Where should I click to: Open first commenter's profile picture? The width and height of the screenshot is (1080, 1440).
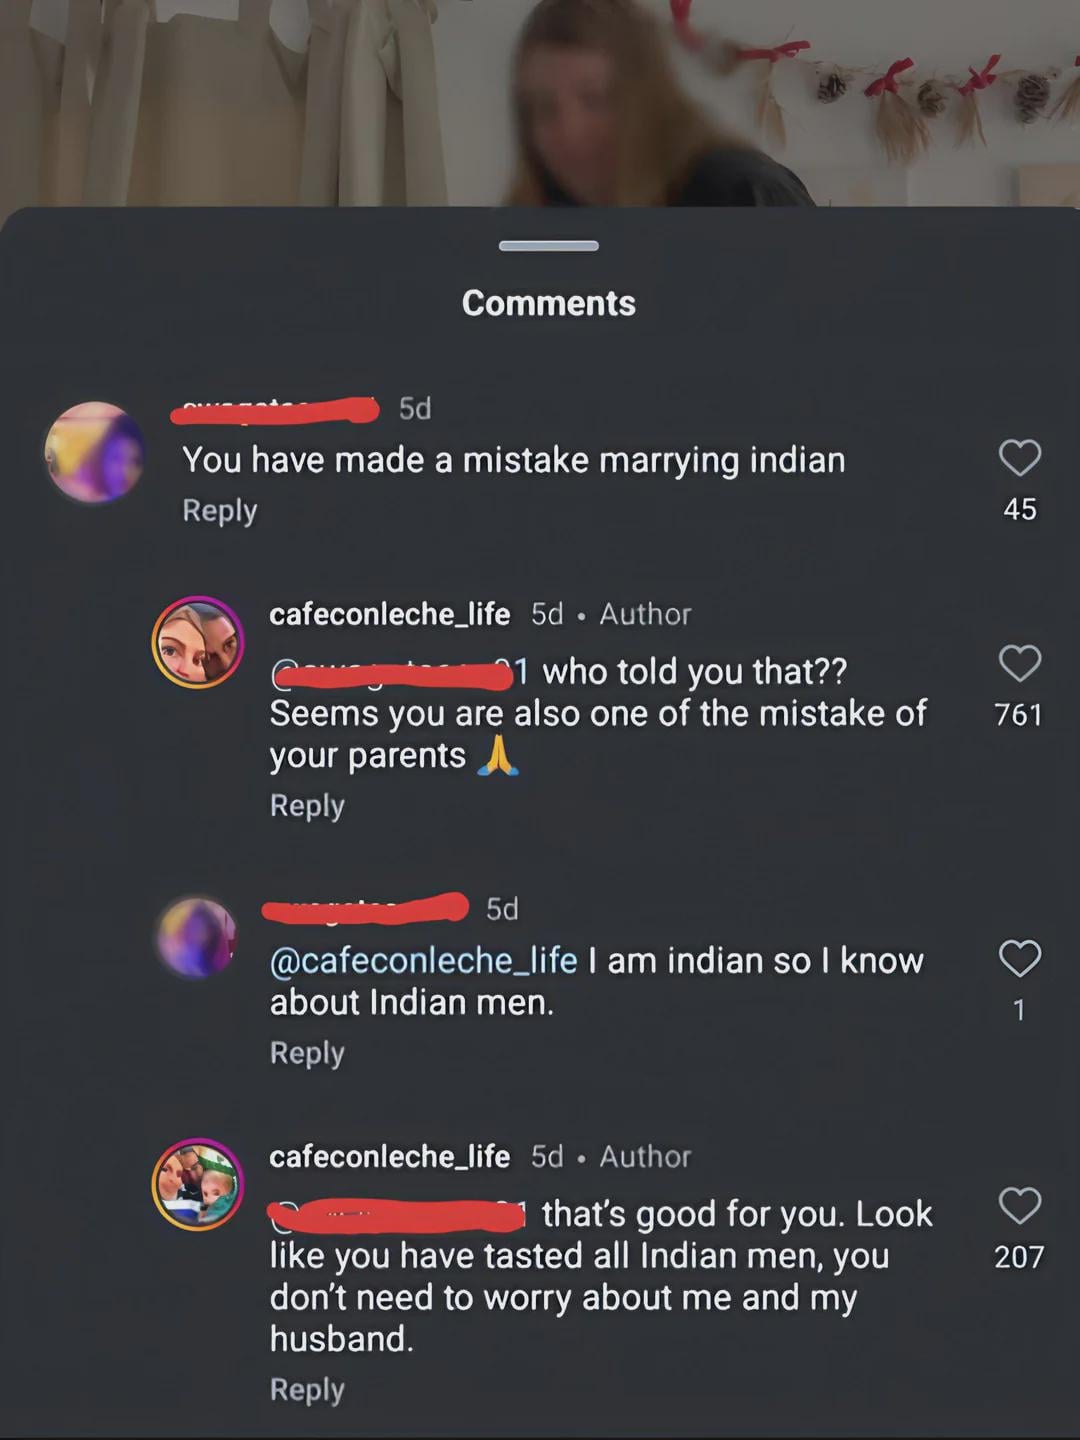[95, 451]
